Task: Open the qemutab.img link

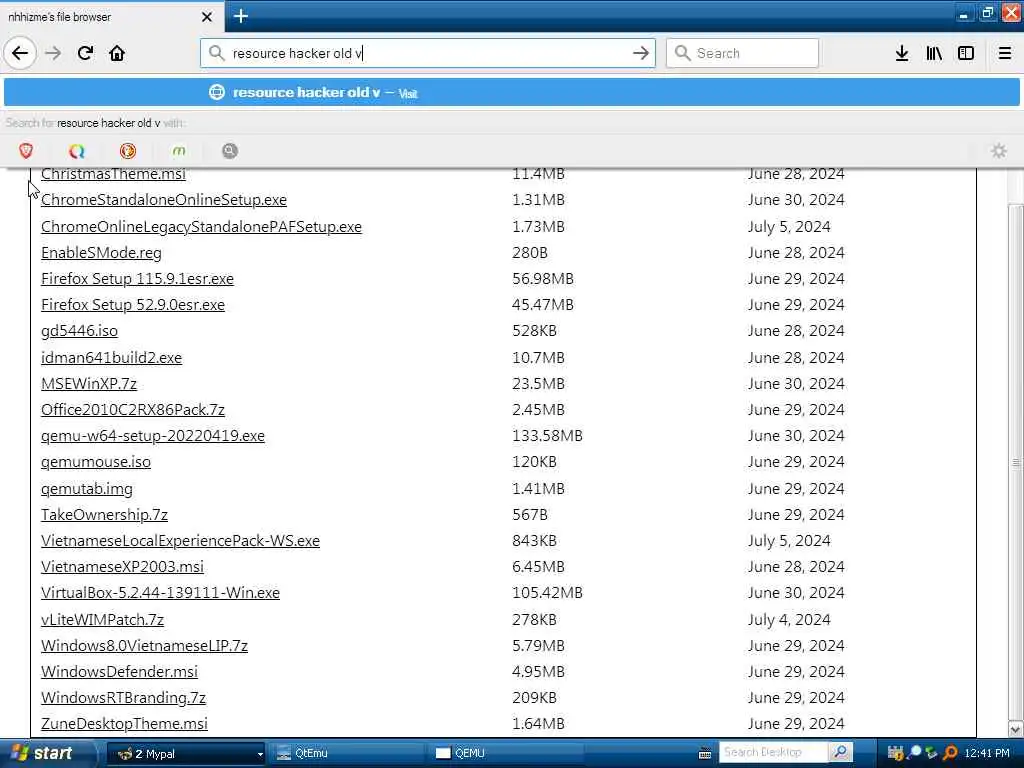Action: (x=86, y=489)
